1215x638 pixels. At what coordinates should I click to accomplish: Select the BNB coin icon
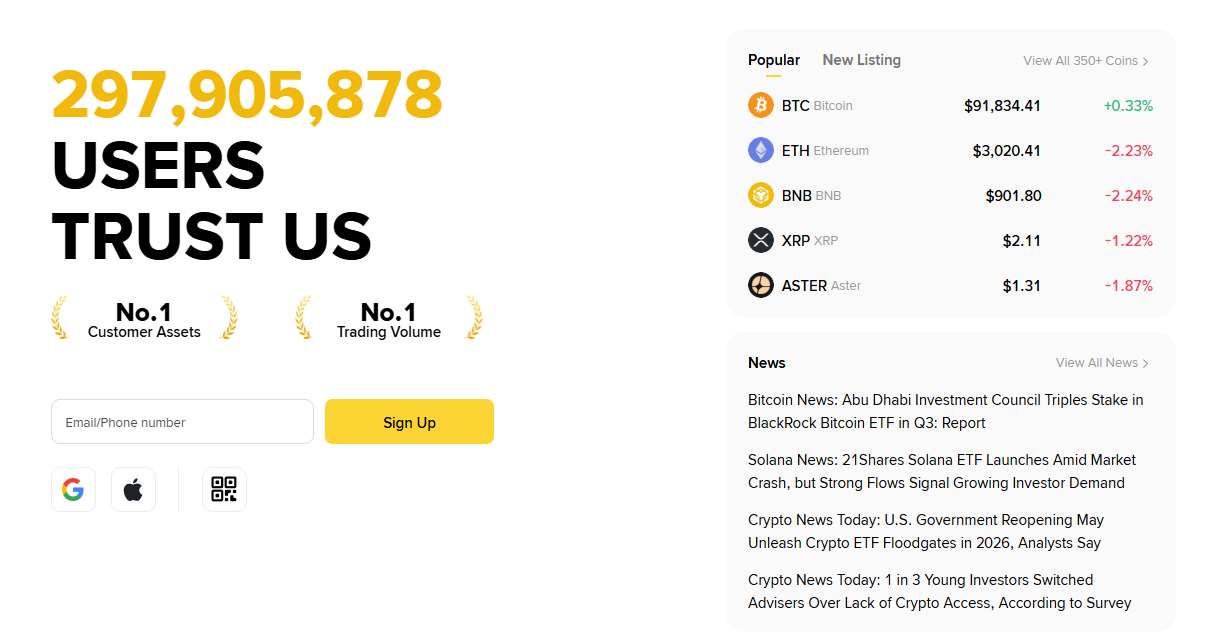click(x=761, y=195)
